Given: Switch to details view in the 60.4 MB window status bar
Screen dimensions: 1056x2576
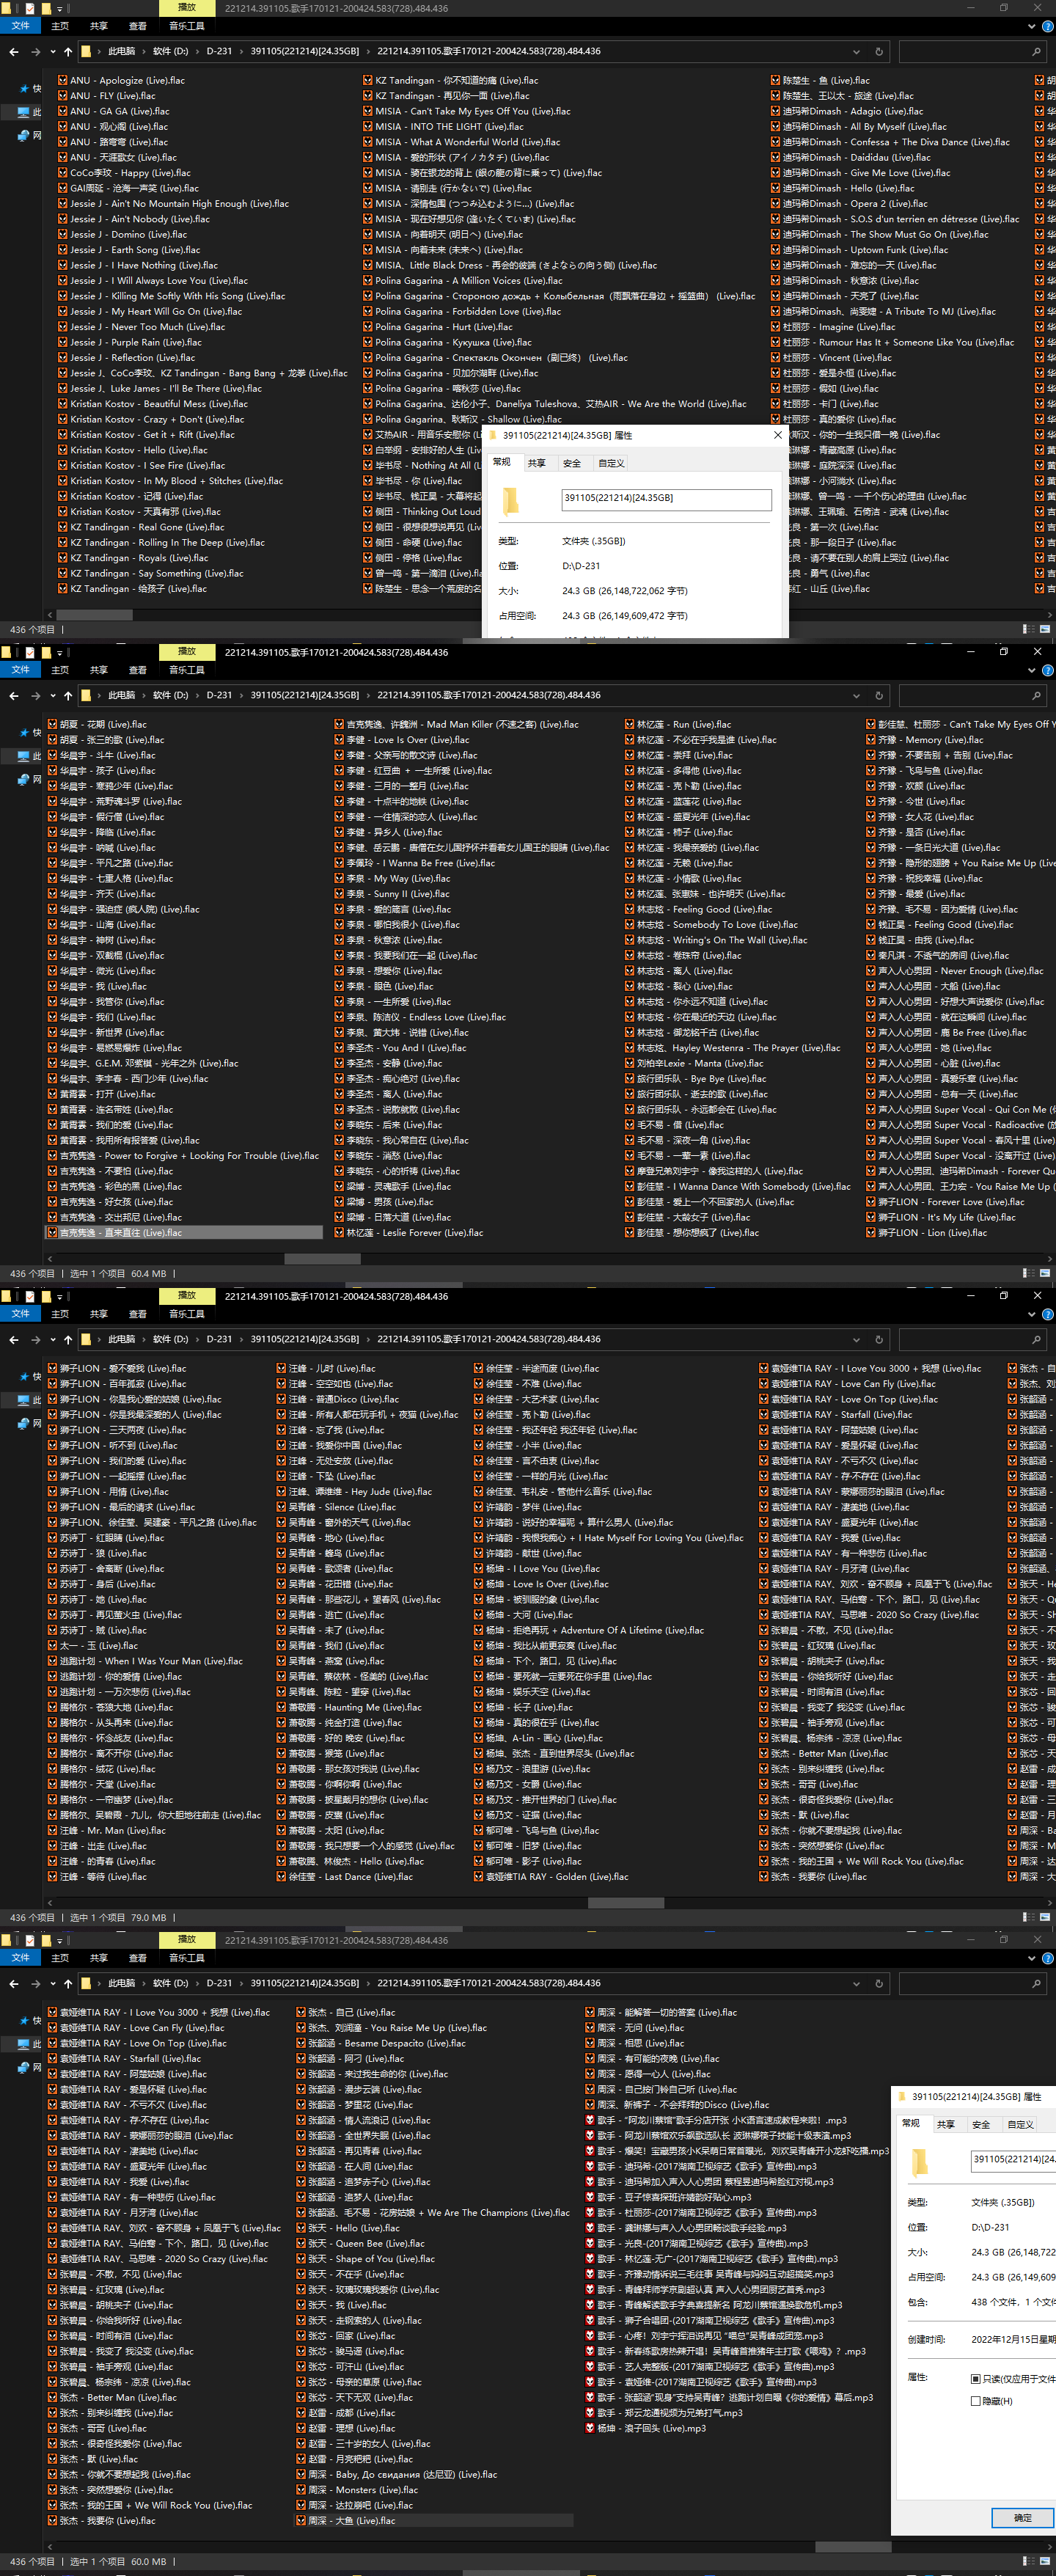Looking at the screenshot, I should tap(1028, 1273).
